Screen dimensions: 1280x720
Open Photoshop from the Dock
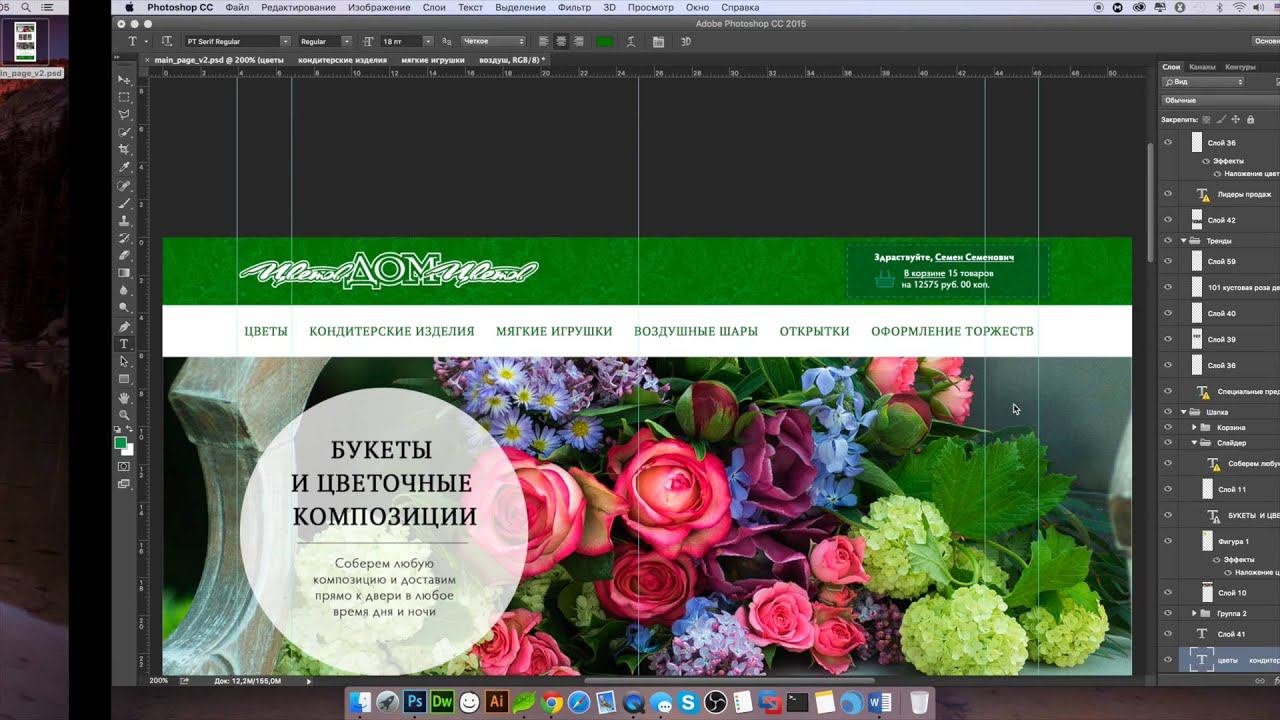click(415, 702)
